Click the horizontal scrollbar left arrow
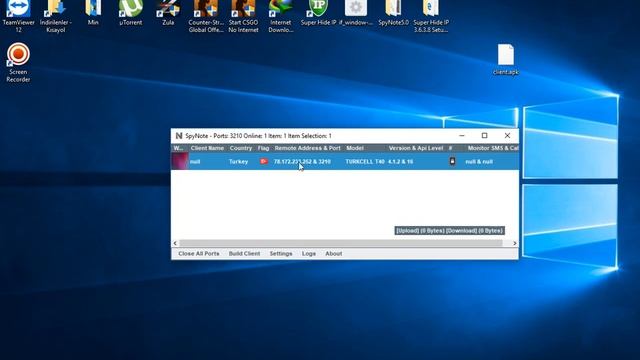This screenshot has width=640, height=360. (x=175, y=243)
